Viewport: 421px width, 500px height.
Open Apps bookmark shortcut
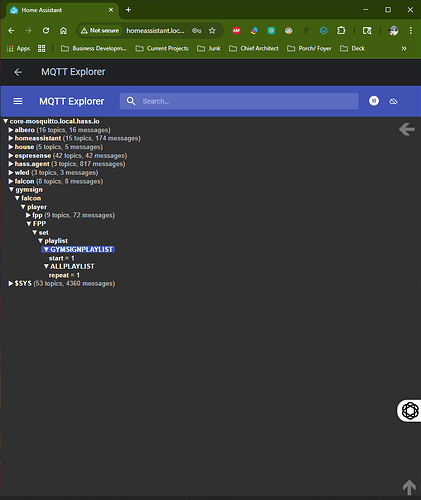18,49
